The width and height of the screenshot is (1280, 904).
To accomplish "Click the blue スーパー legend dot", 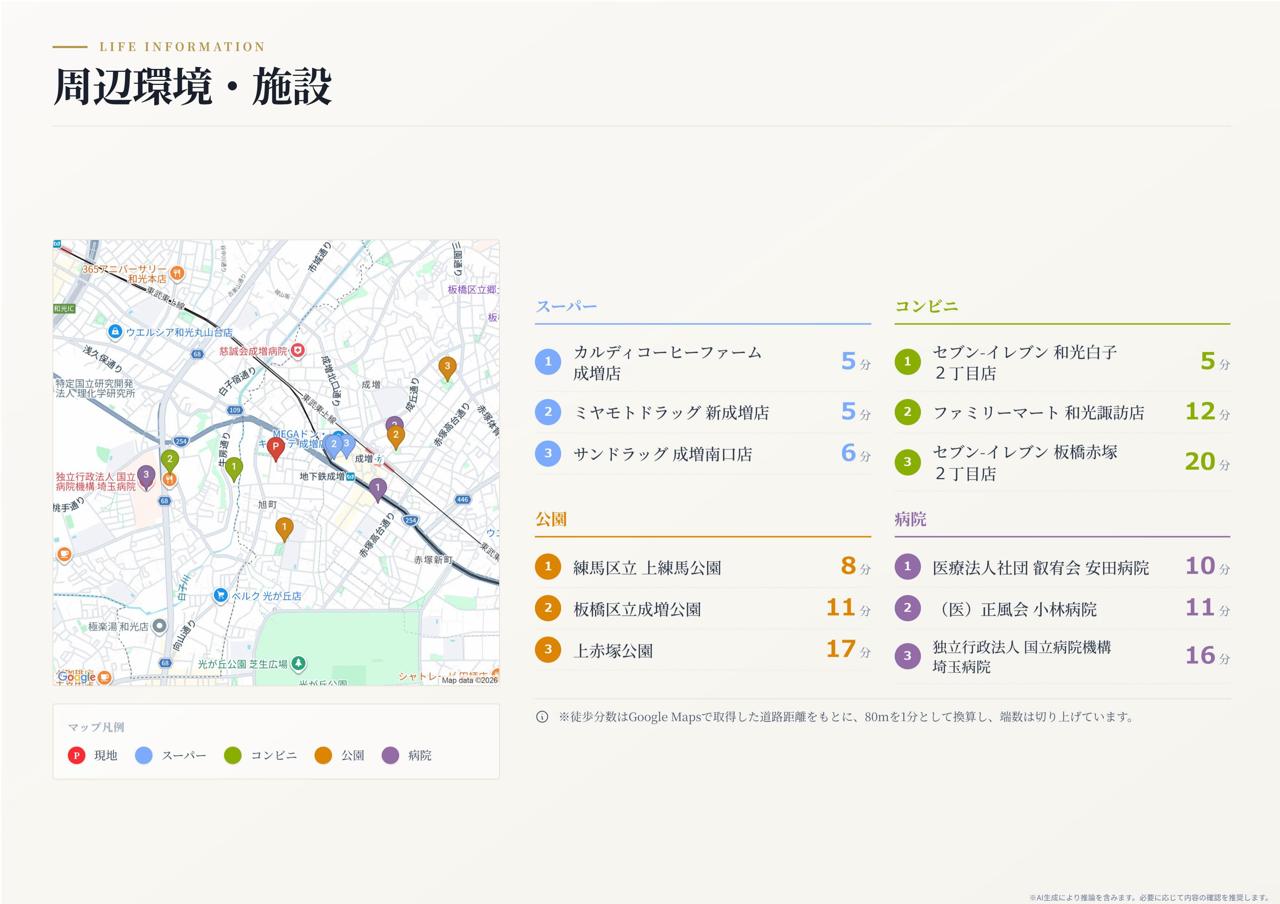I will pyautogui.click(x=144, y=755).
